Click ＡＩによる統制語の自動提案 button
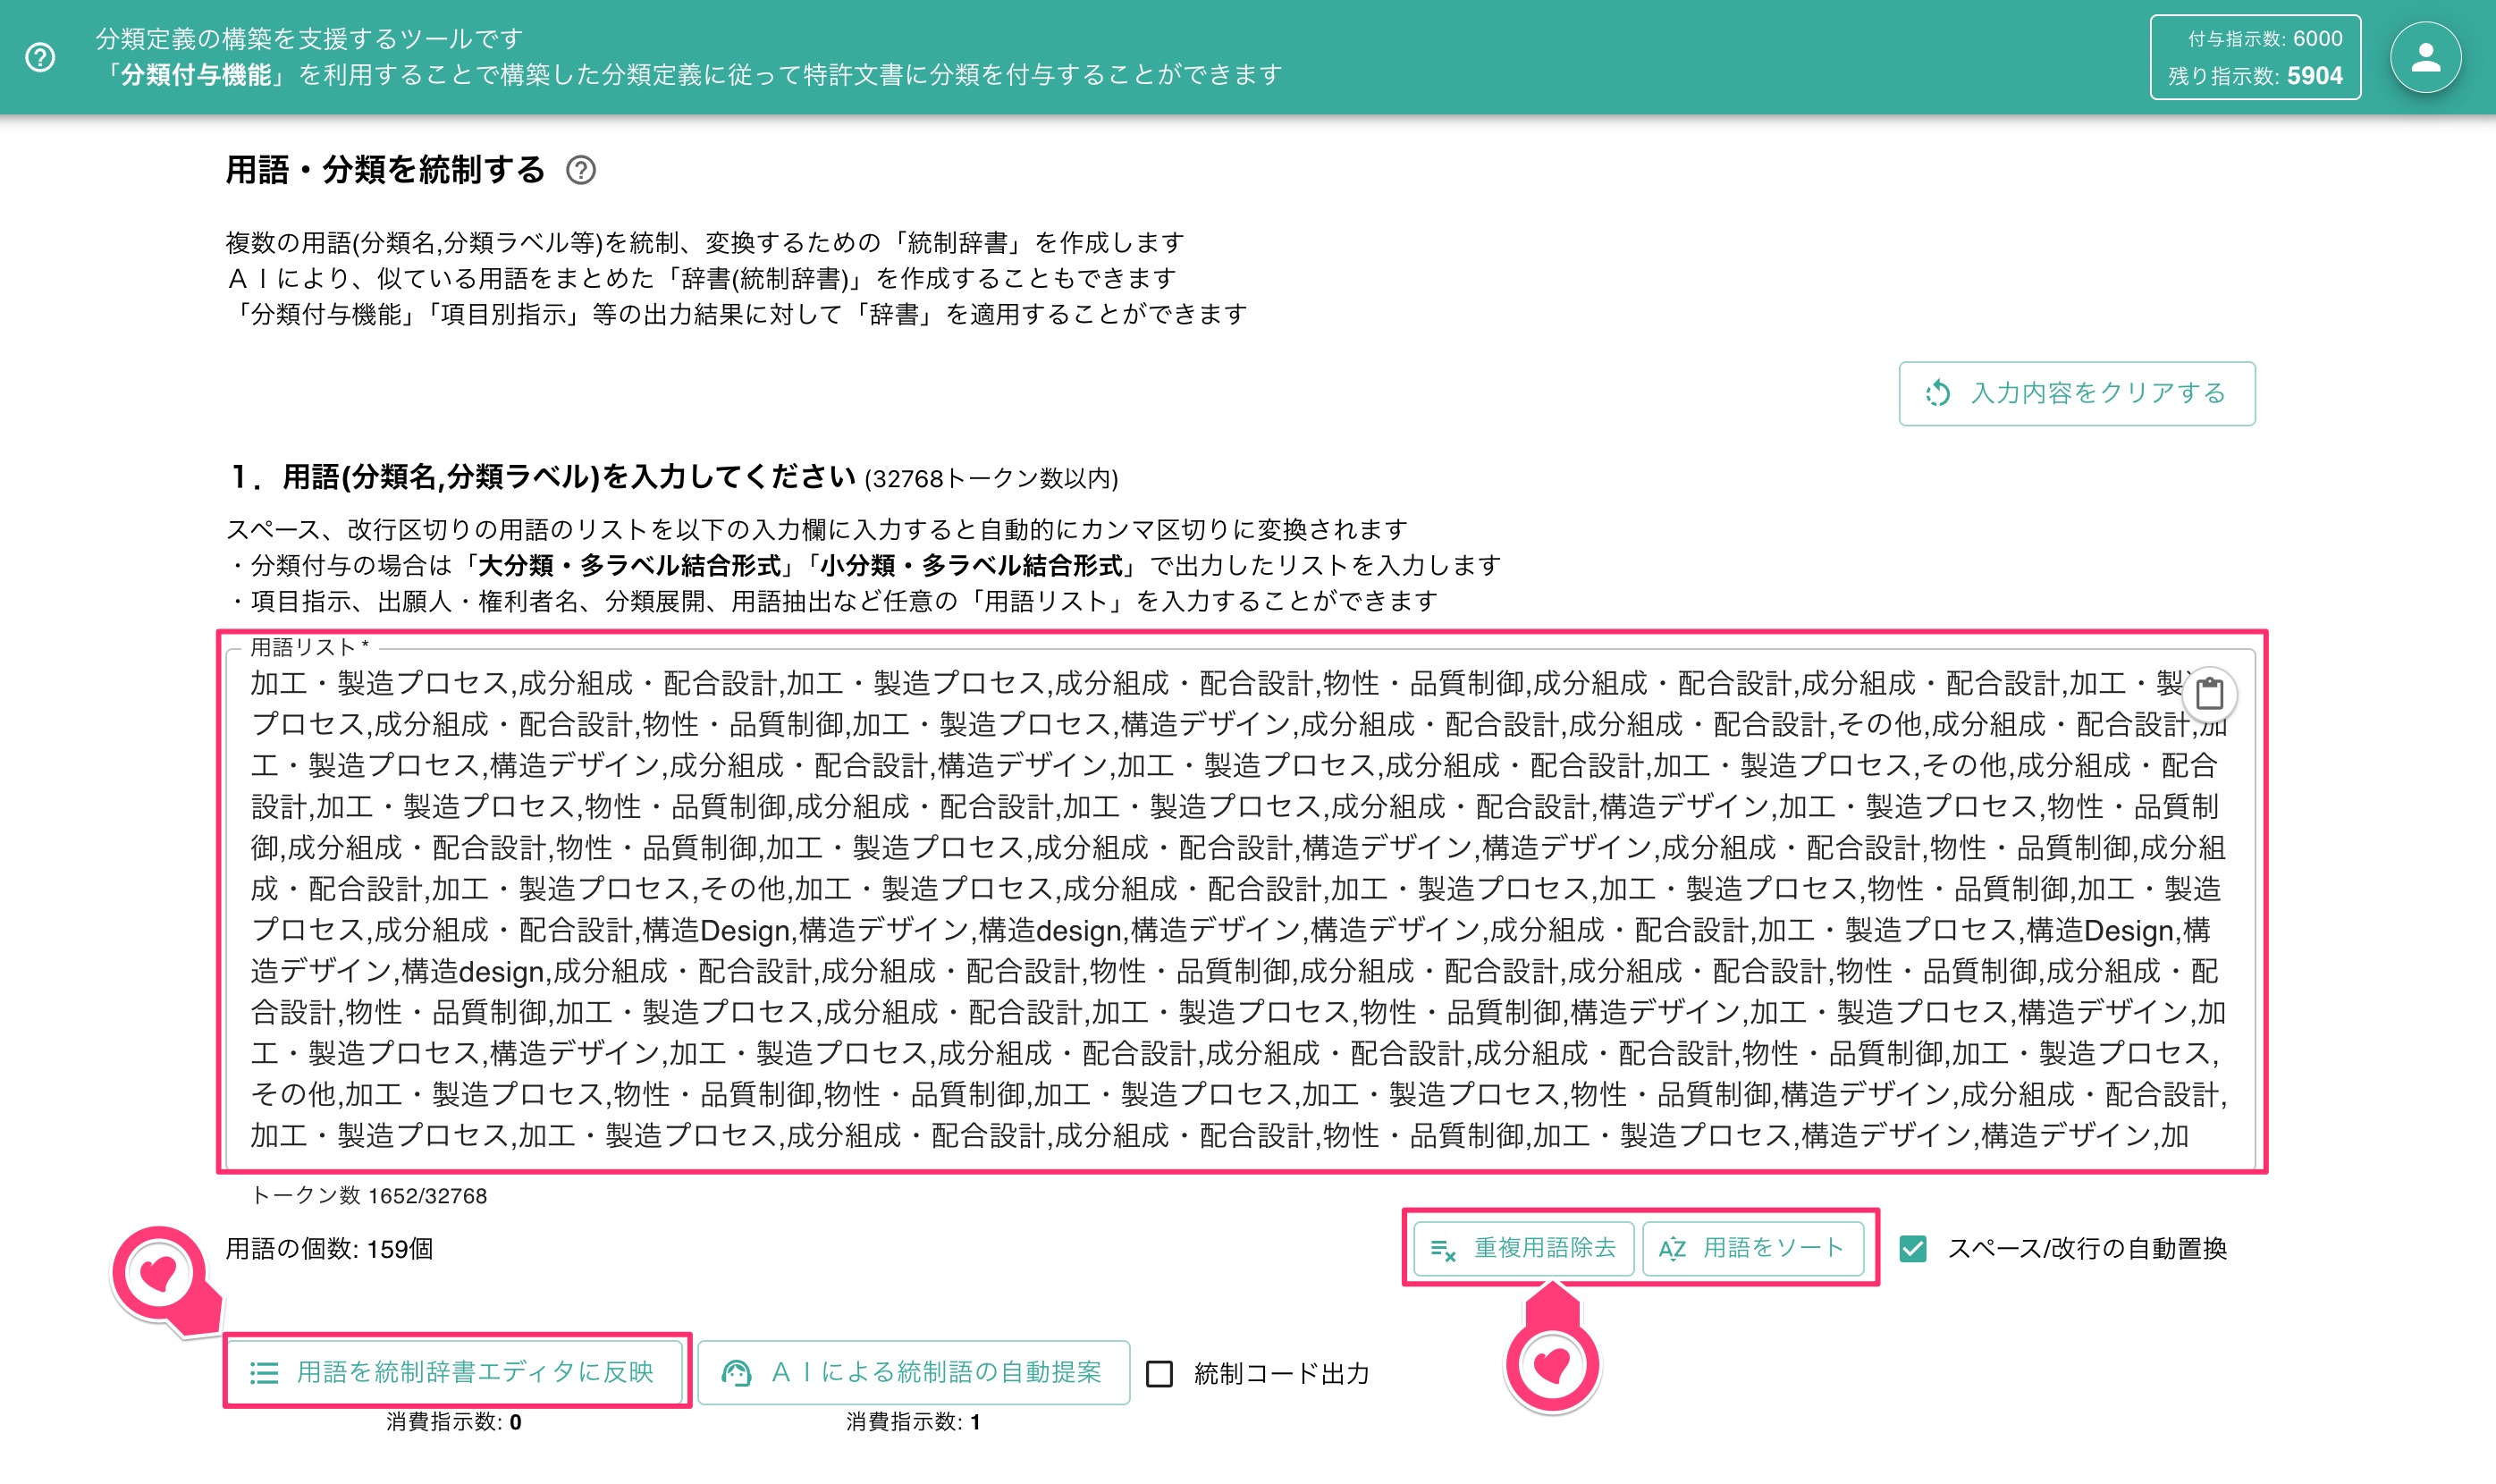 (x=913, y=1372)
